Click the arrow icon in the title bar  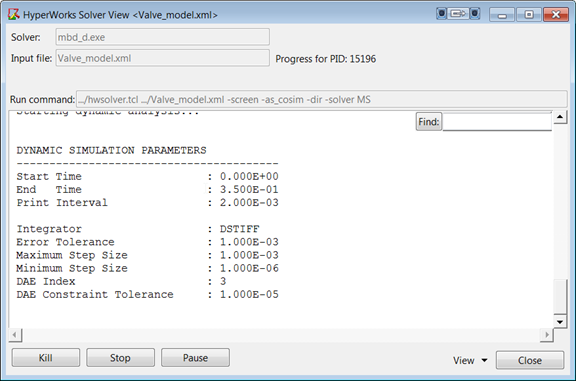pyautogui.click(x=458, y=14)
